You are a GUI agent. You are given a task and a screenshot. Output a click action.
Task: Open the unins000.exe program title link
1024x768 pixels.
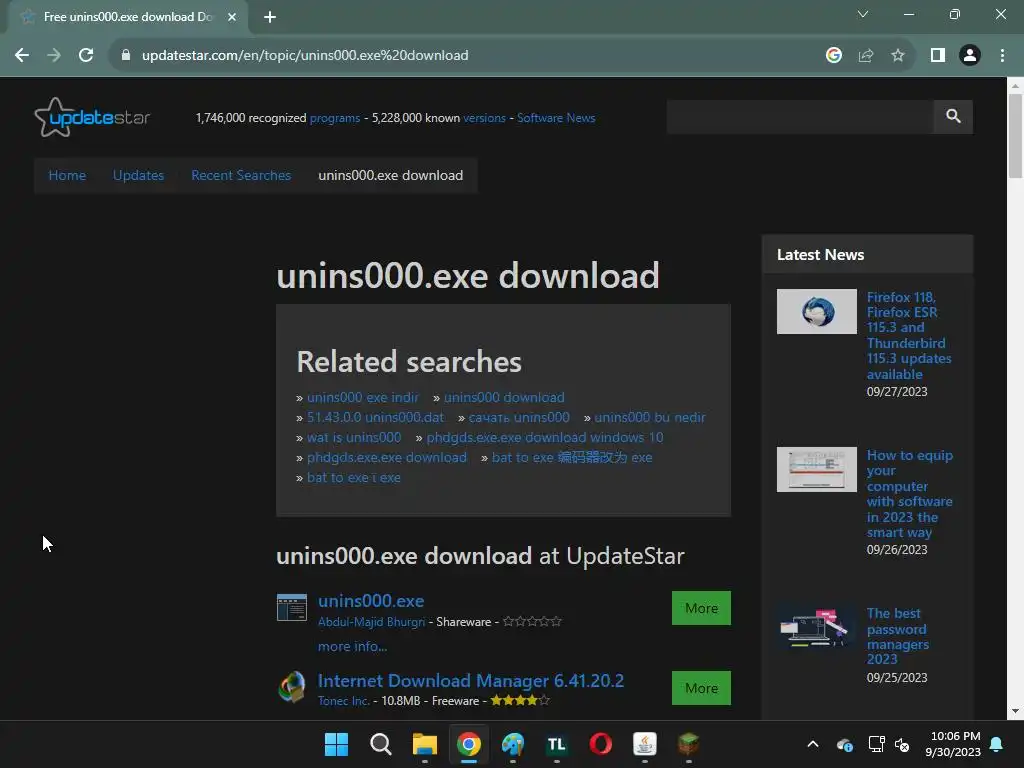click(x=371, y=601)
